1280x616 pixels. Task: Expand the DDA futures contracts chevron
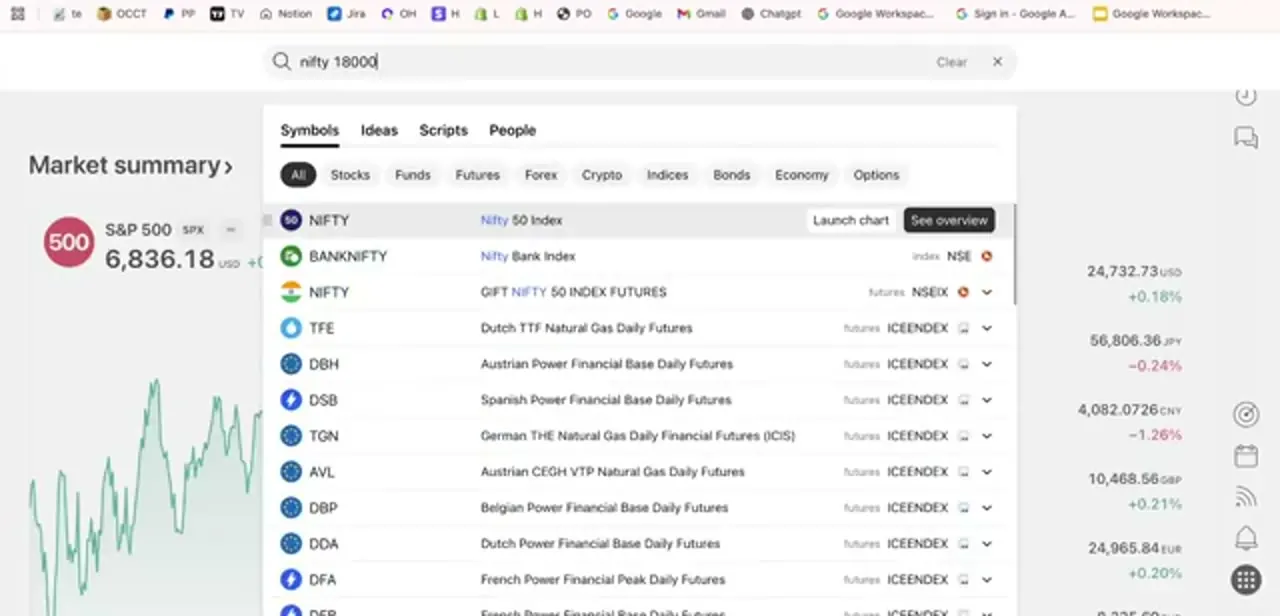[x=987, y=544]
